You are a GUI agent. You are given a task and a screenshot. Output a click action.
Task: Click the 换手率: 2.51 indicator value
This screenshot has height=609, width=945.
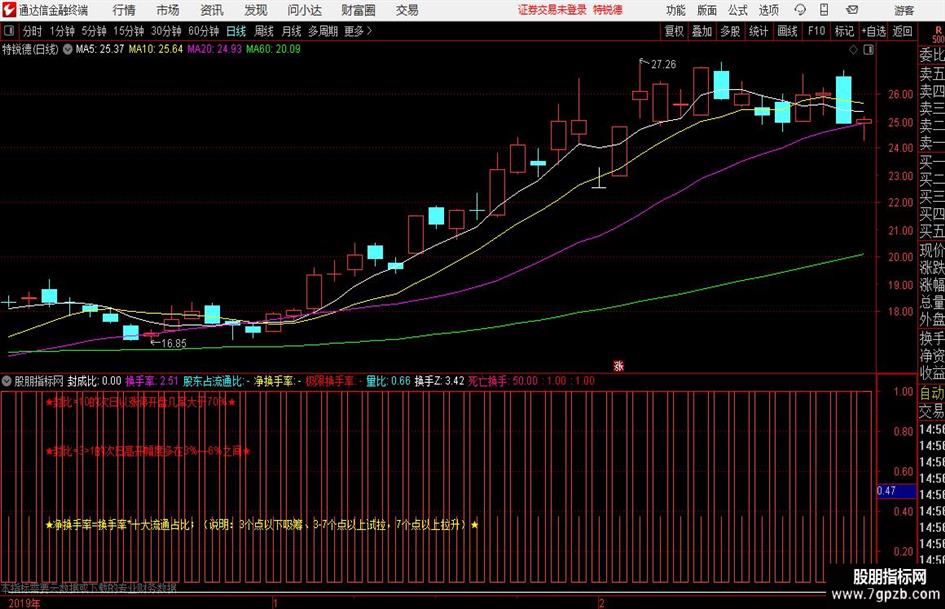[x=152, y=381]
